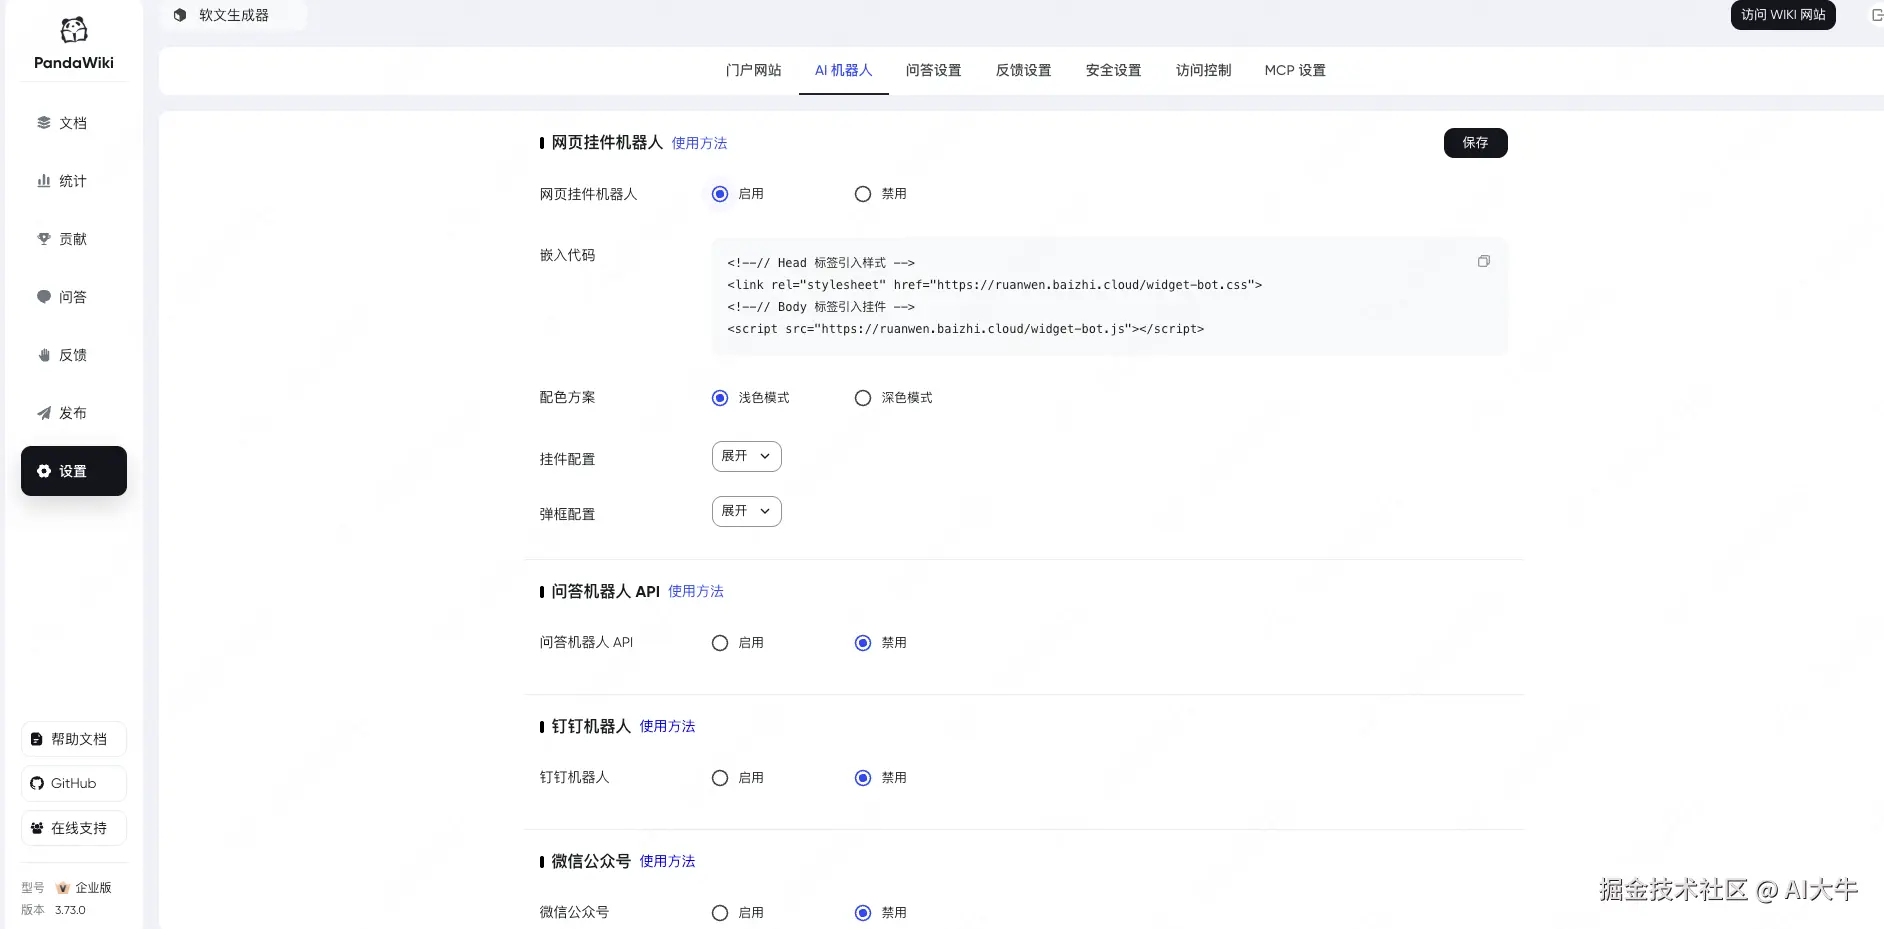Switch to the 访问控制 tab
The height and width of the screenshot is (929, 1884).
pos(1204,70)
